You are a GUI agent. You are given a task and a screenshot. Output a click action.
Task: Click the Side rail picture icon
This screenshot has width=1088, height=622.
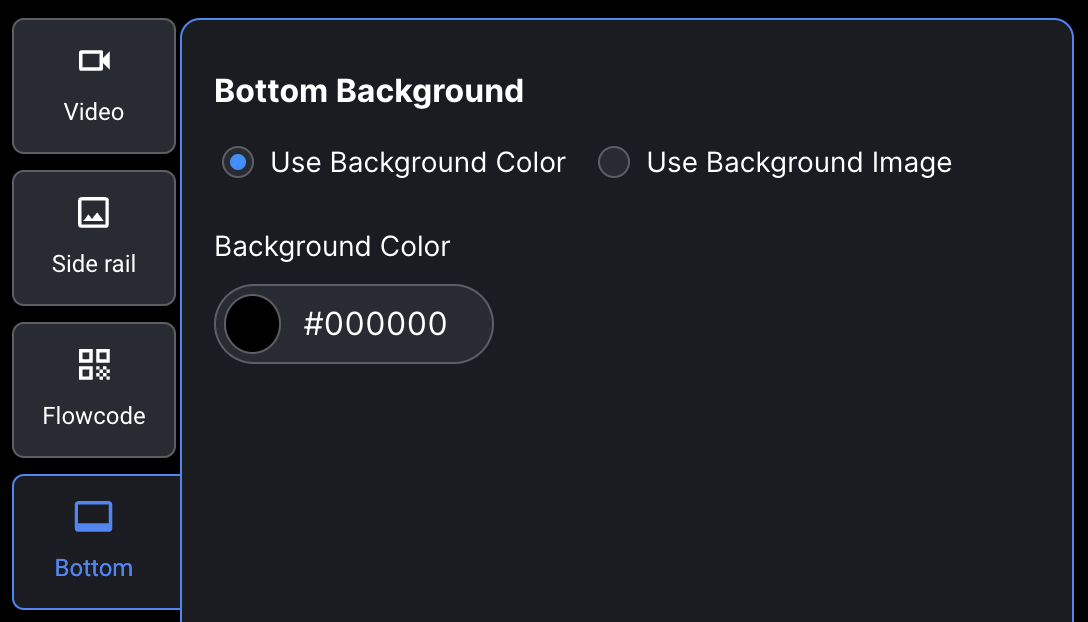coord(94,212)
